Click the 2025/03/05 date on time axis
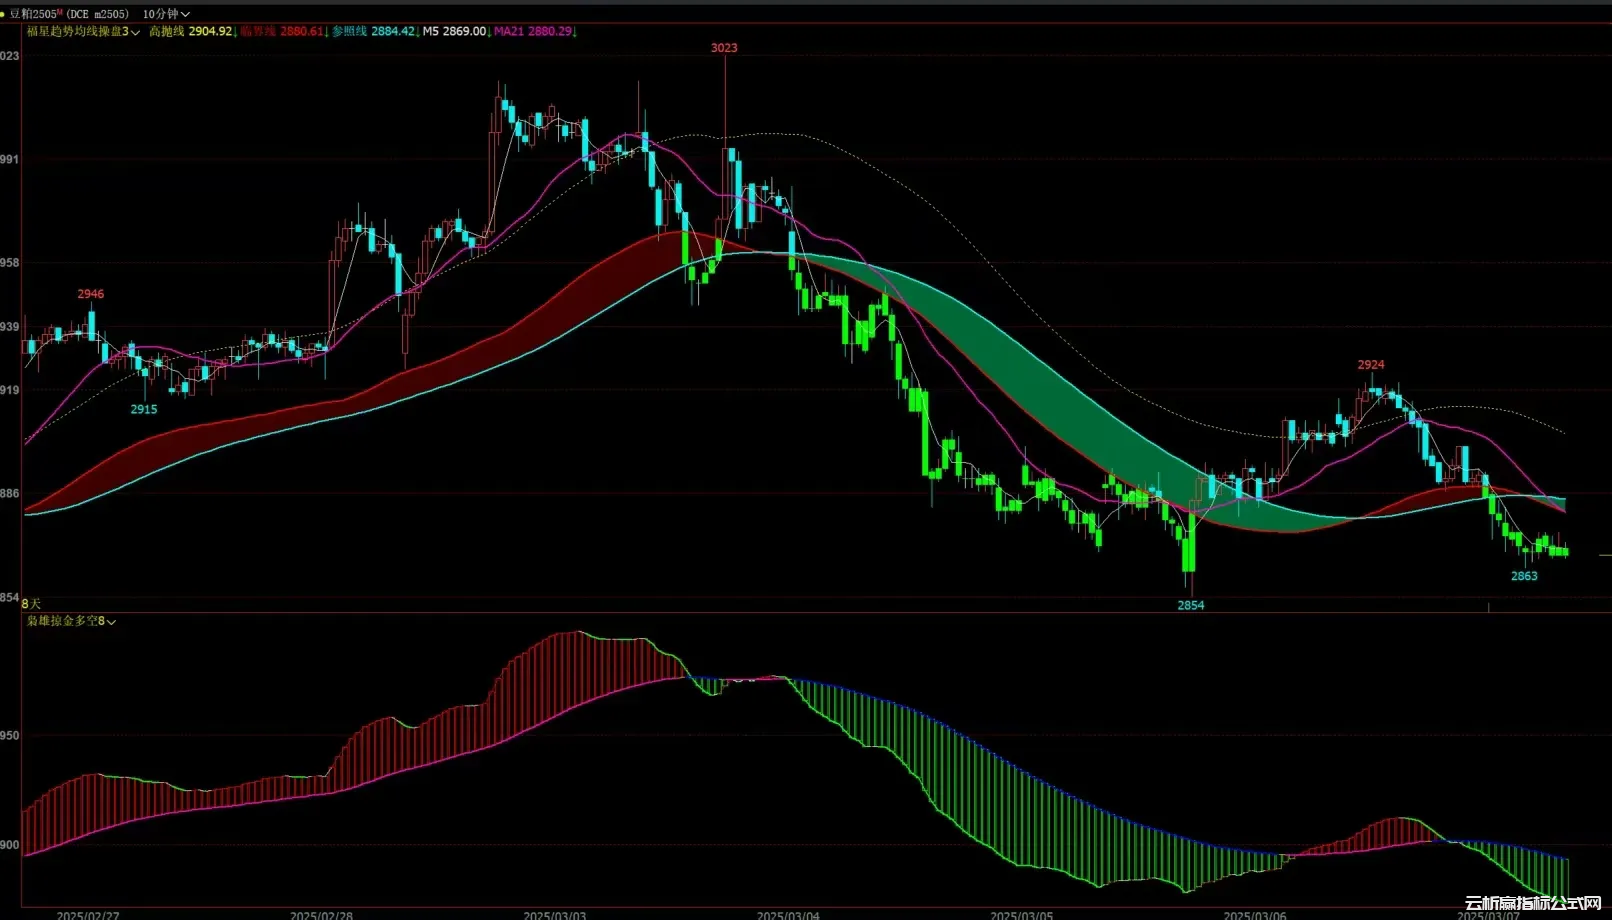Image resolution: width=1612 pixels, height=920 pixels. (1021, 914)
